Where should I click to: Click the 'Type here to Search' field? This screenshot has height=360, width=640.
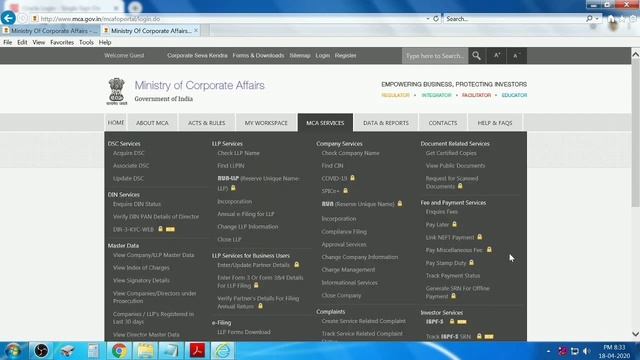click(435, 56)
